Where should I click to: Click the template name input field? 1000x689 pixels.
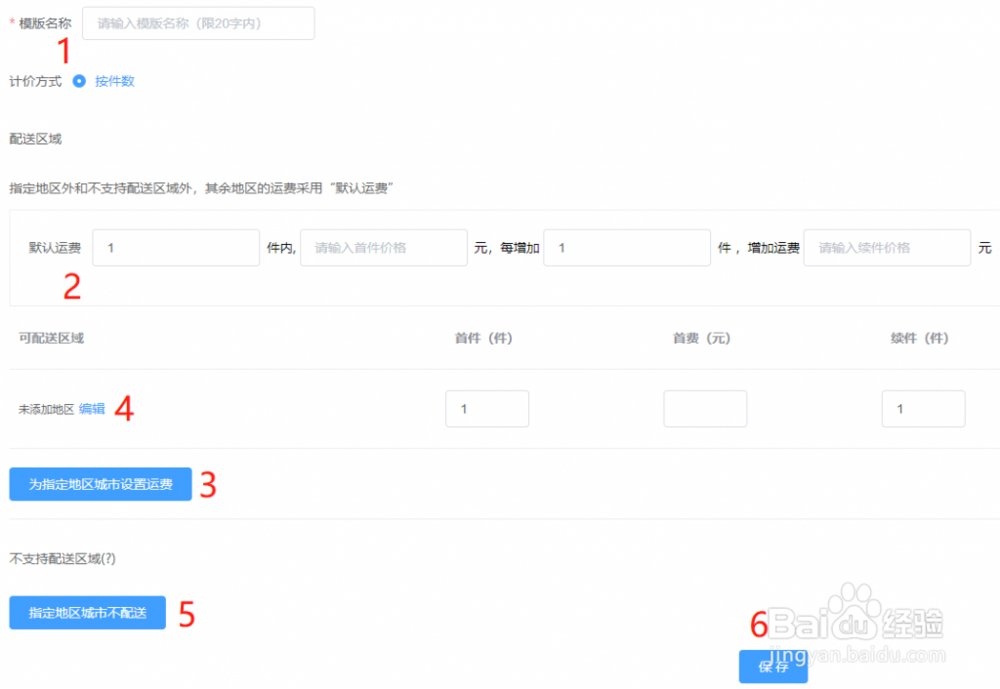[197, 23]
